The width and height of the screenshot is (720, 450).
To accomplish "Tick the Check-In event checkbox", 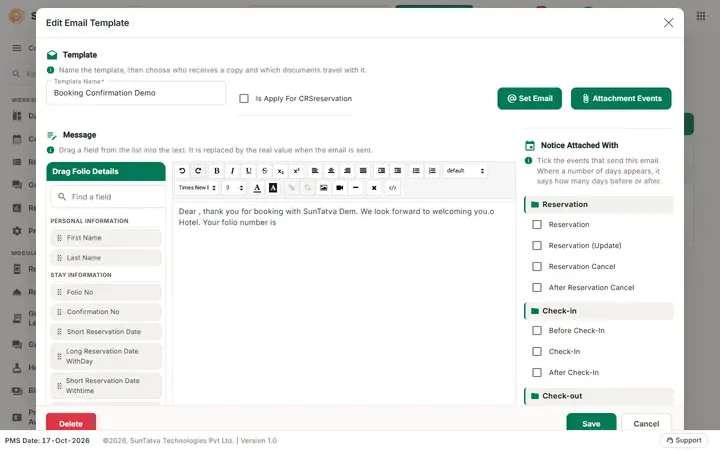I will [x=537, y=352].
